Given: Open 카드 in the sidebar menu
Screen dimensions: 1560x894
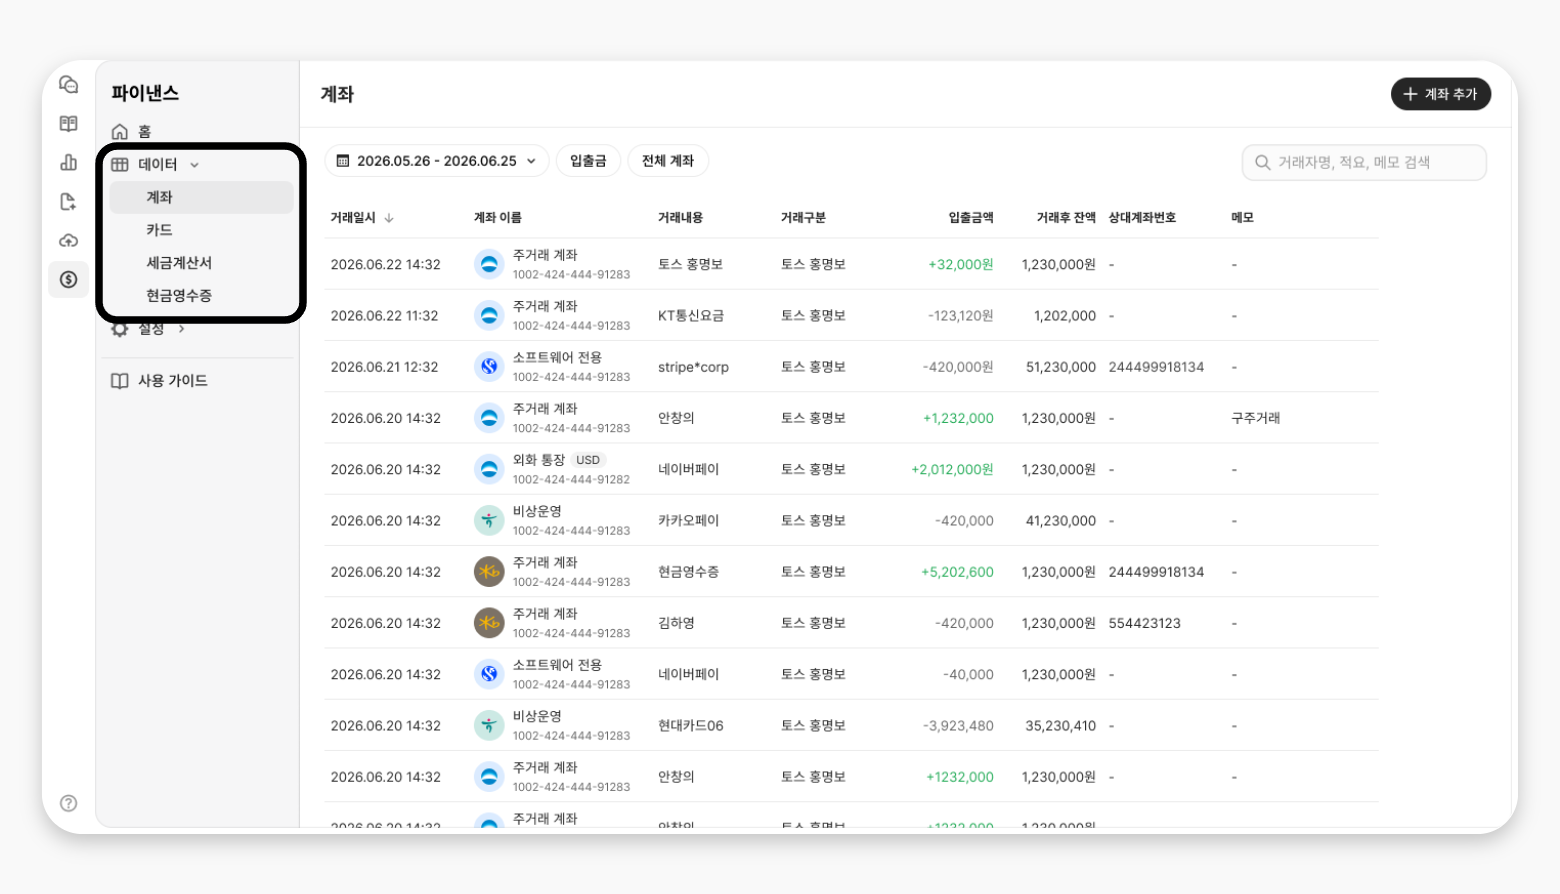Looking at the screenshot, I should coord(160,230).
